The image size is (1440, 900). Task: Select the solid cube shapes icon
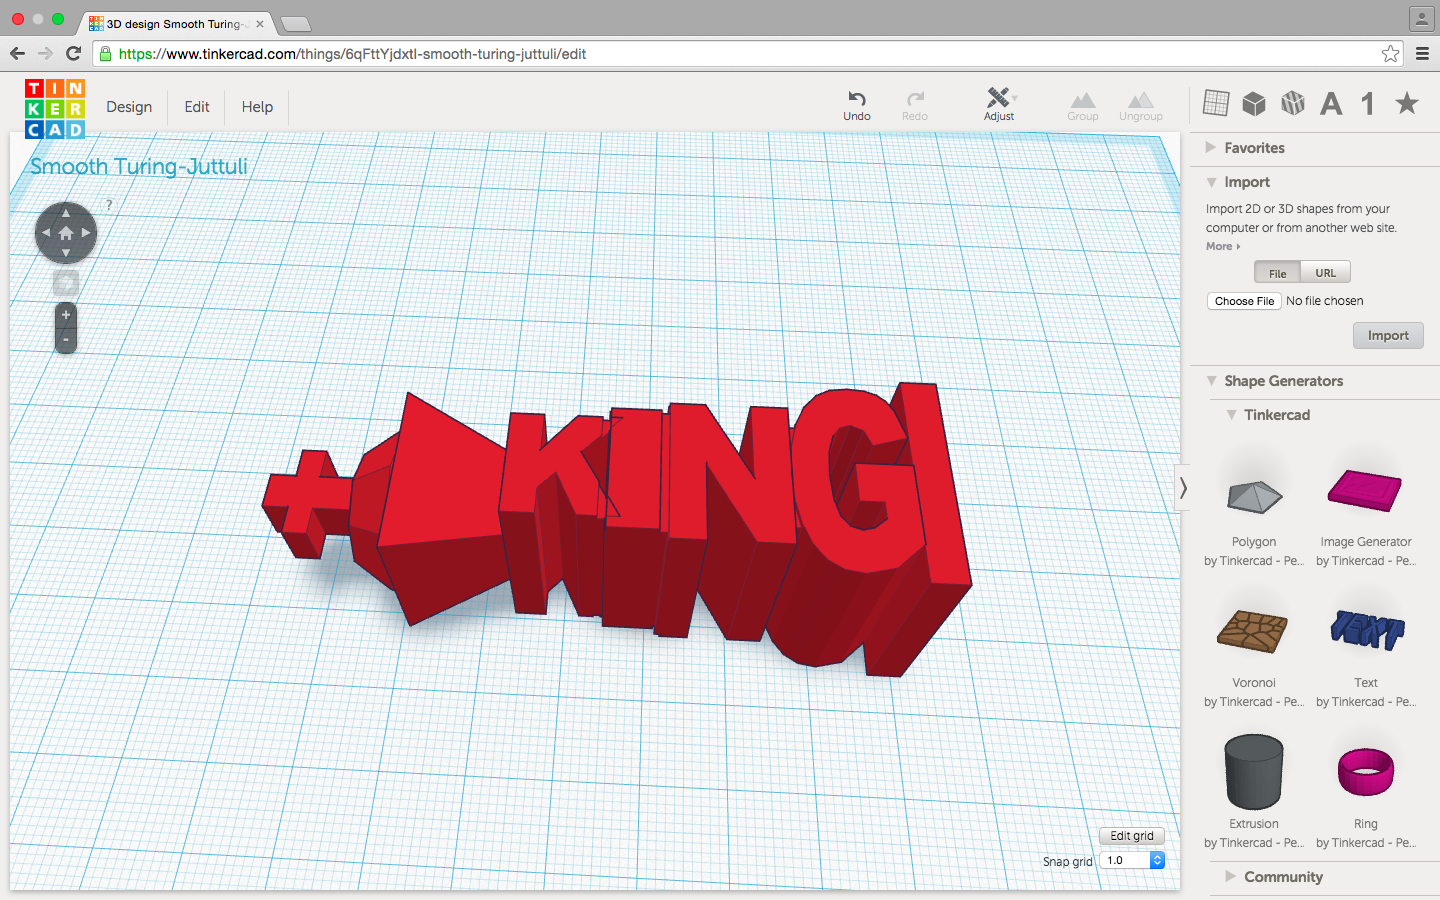click(1254, 103)
